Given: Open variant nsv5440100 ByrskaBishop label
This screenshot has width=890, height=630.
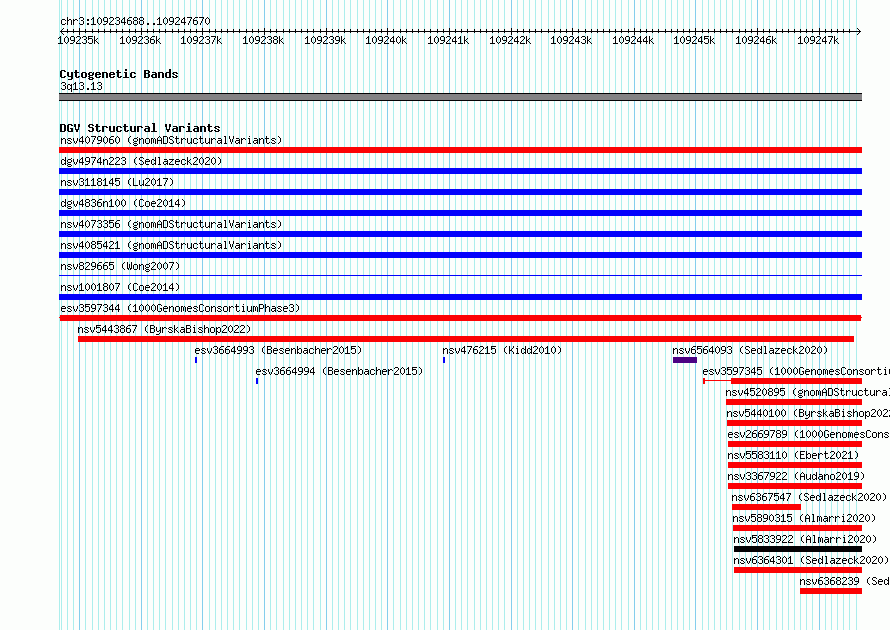Looking at the screenshot, I should (808, 413).
